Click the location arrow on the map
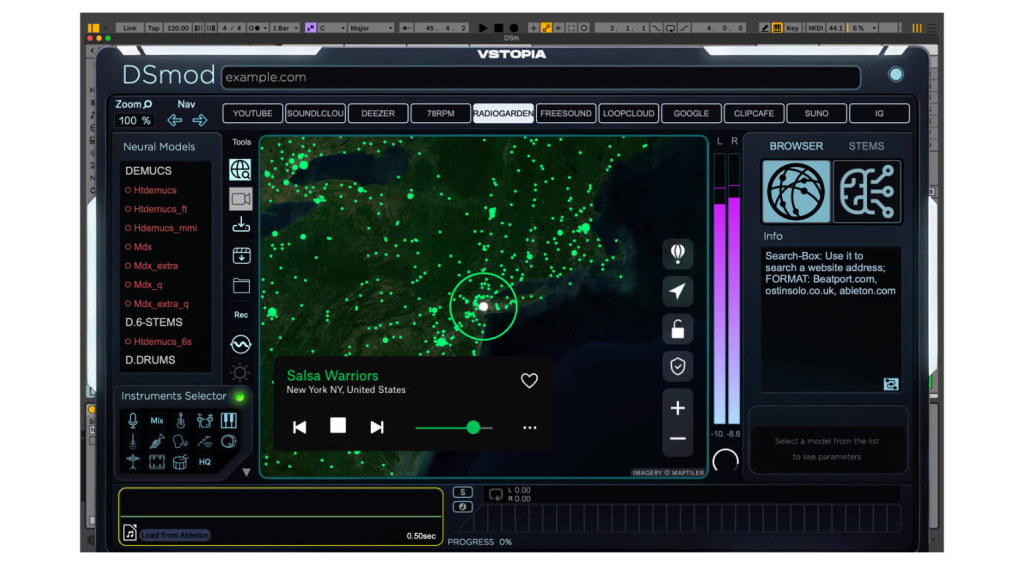The width and height of the screenshot is (1024, 565). pyautogui.click(x=678, y=291)
